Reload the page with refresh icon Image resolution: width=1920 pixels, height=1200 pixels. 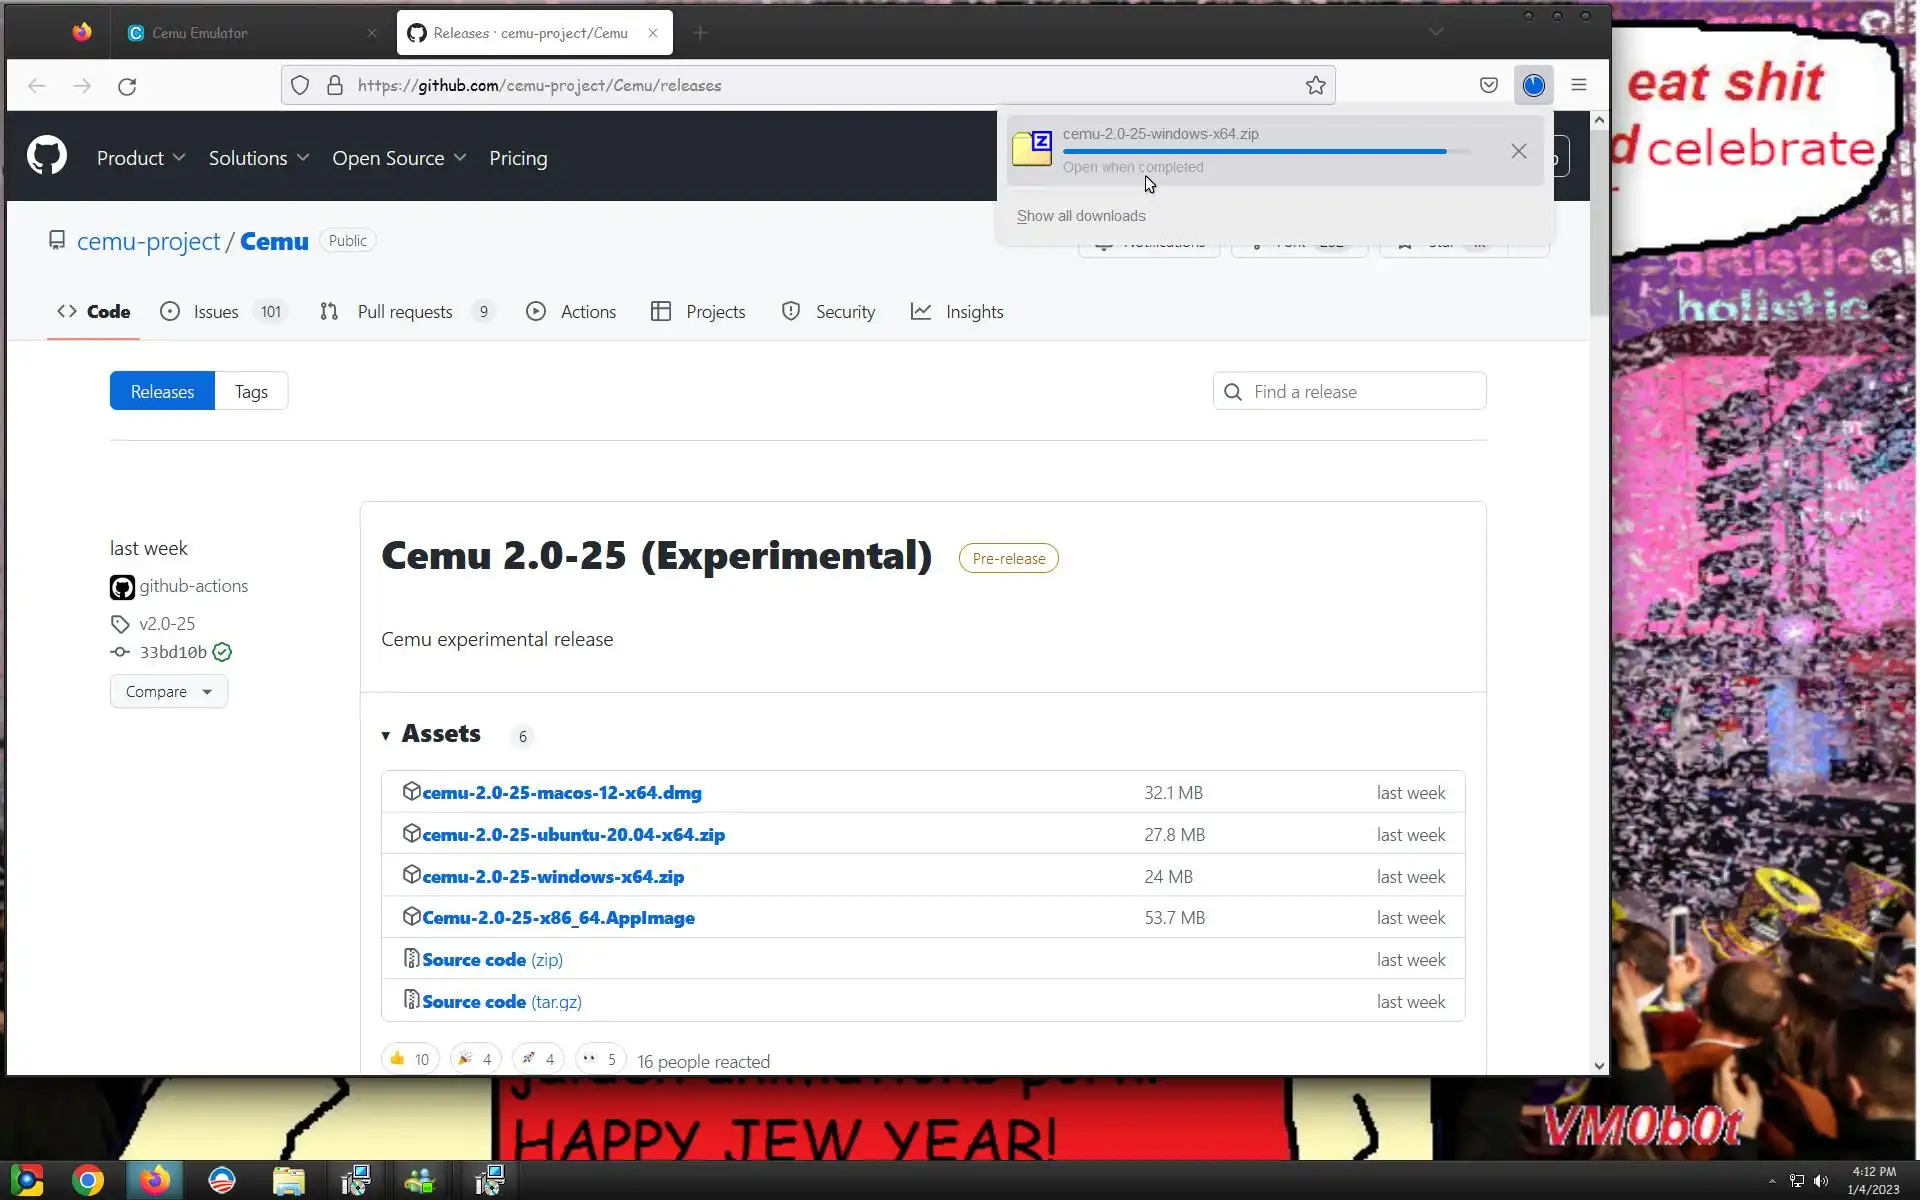point(127,86)
